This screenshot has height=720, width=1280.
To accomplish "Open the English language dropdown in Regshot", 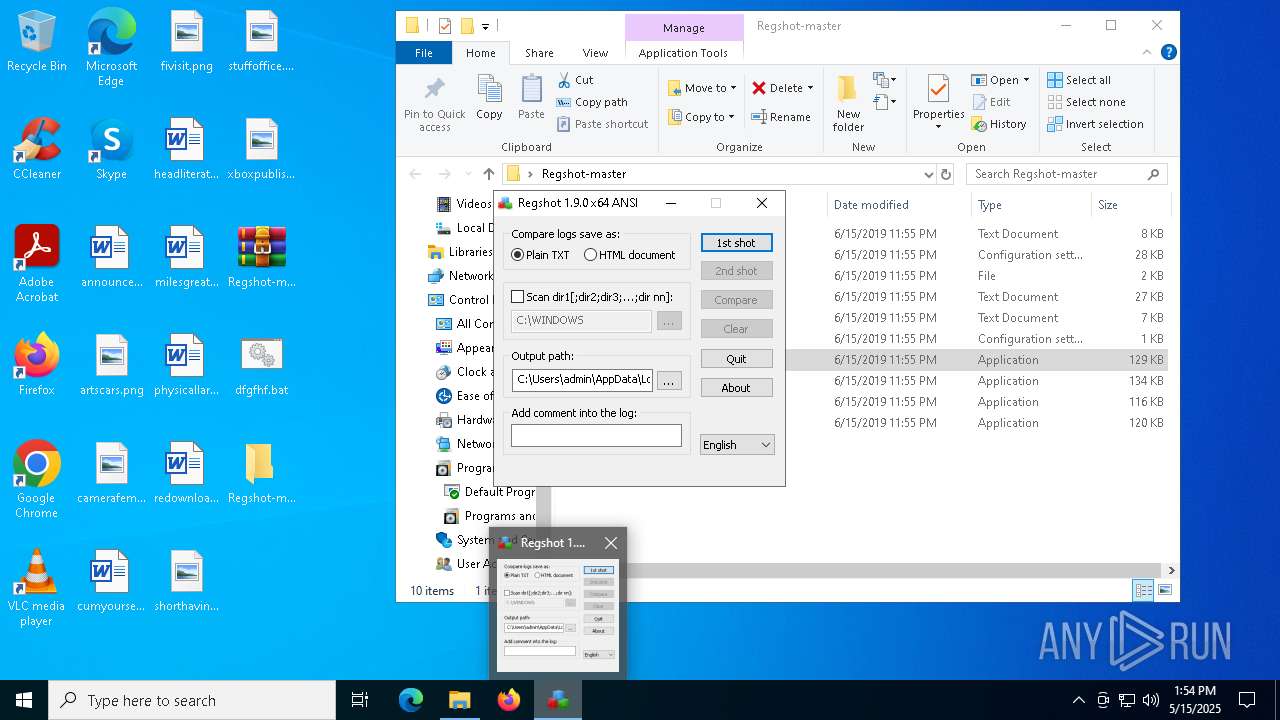I will click(x=737, y=445).
